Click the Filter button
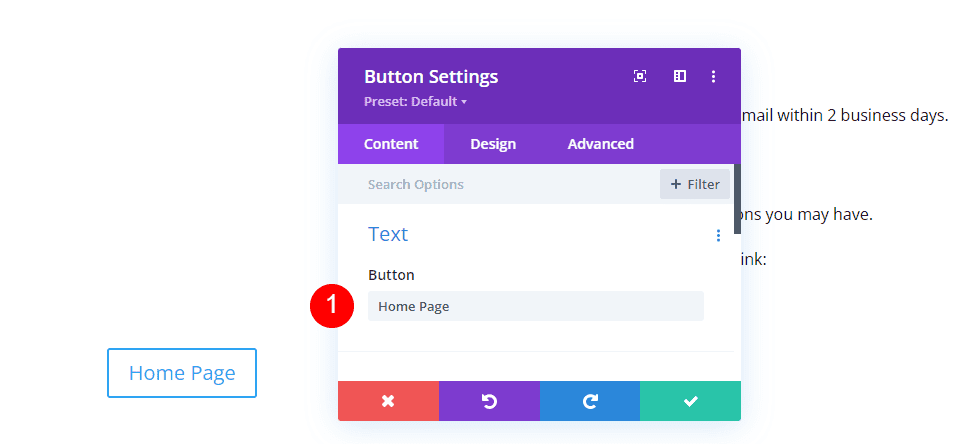The width and height of the screenshot is (961, 444). tap(695, 184)
